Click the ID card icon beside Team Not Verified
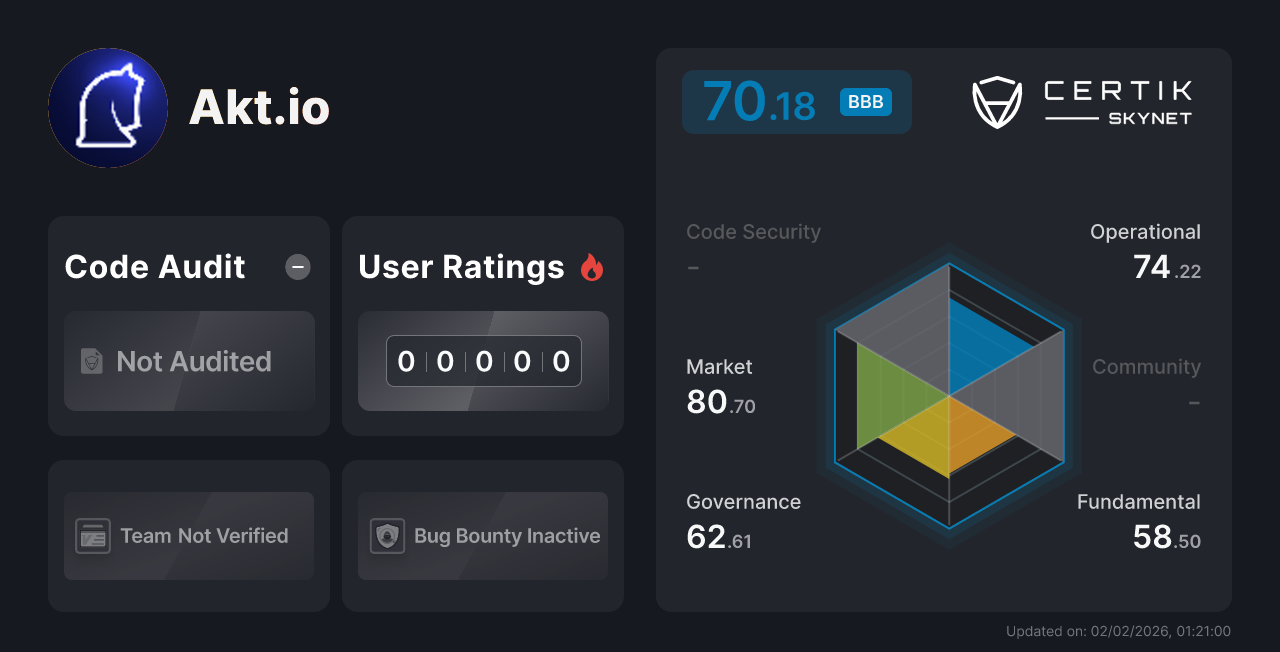Image resolution: width=1280 pixels, height=652 pixels. coord(91,536)
